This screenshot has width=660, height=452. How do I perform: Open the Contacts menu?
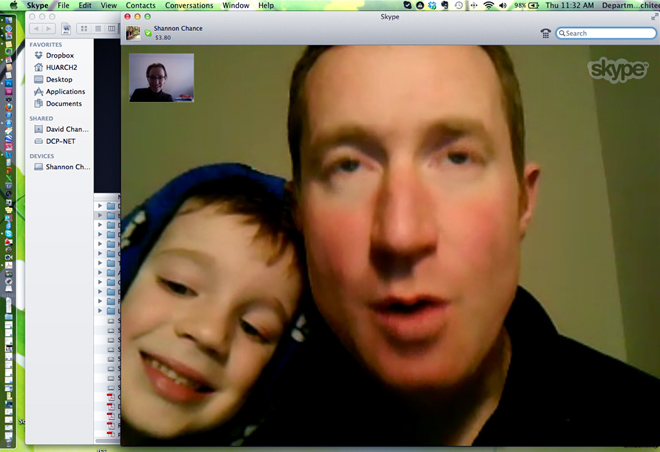[x=140, y=6]
